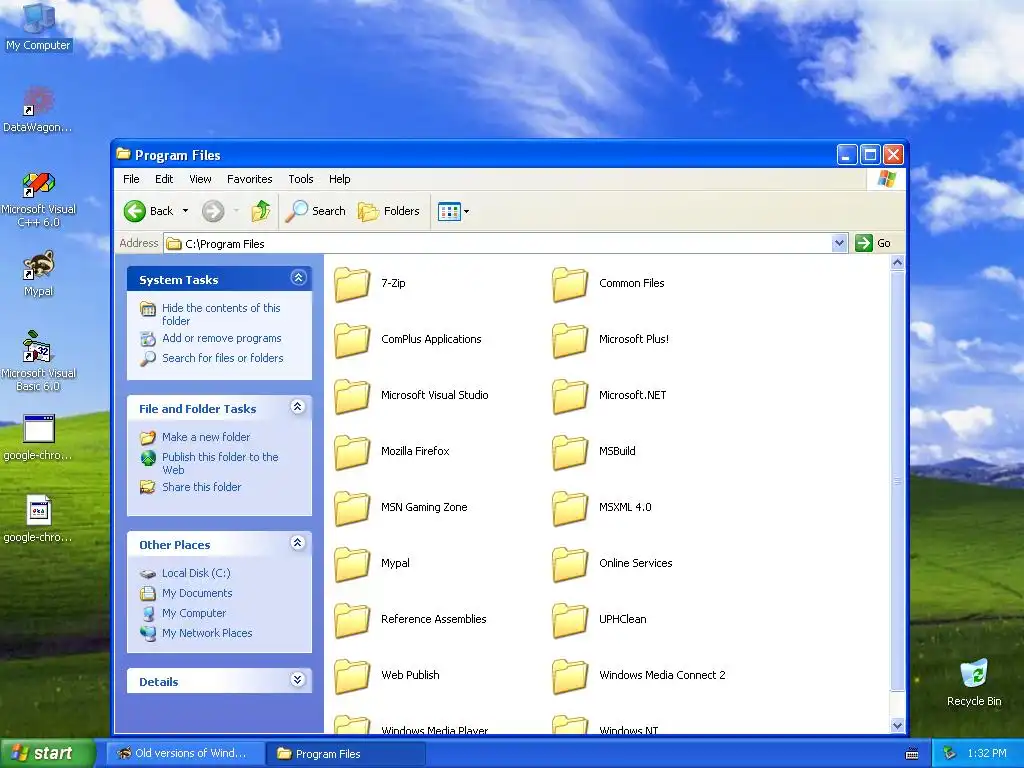Screen dimensions: 1024x768
Task: Click Publish this folder to the Web
Action: click(x=220, y=463)
